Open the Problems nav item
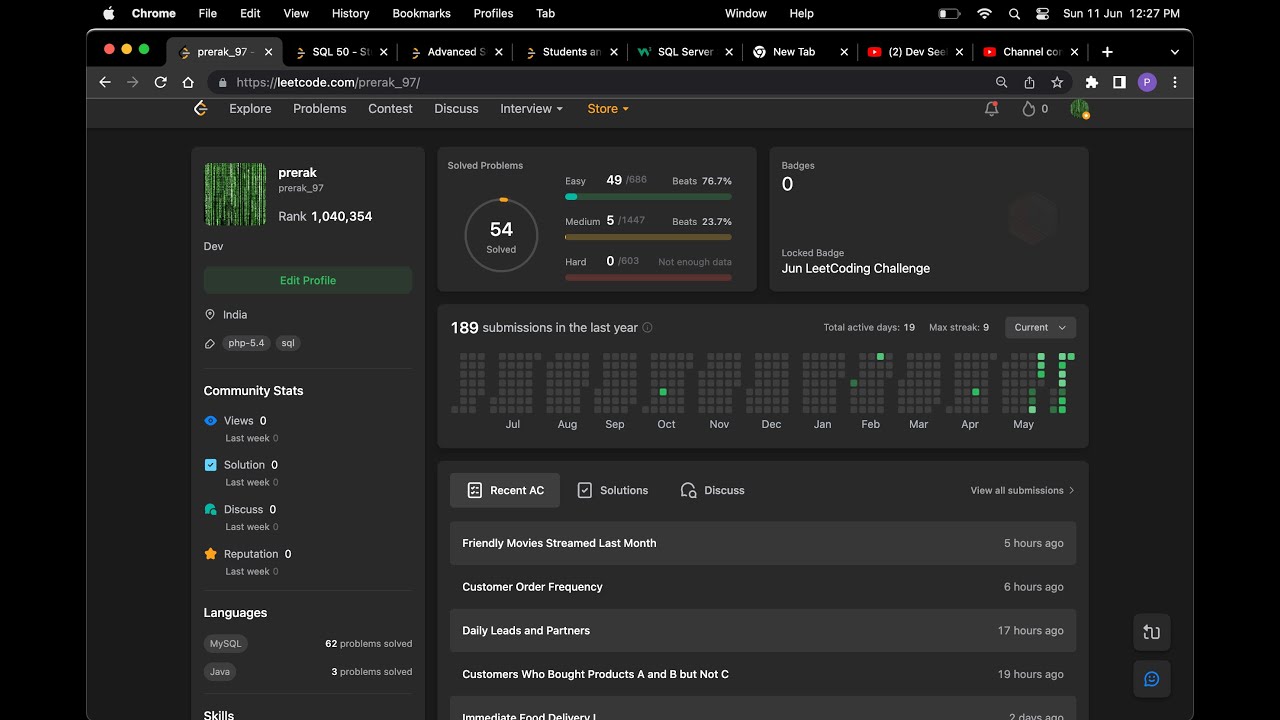 [320, 109]
